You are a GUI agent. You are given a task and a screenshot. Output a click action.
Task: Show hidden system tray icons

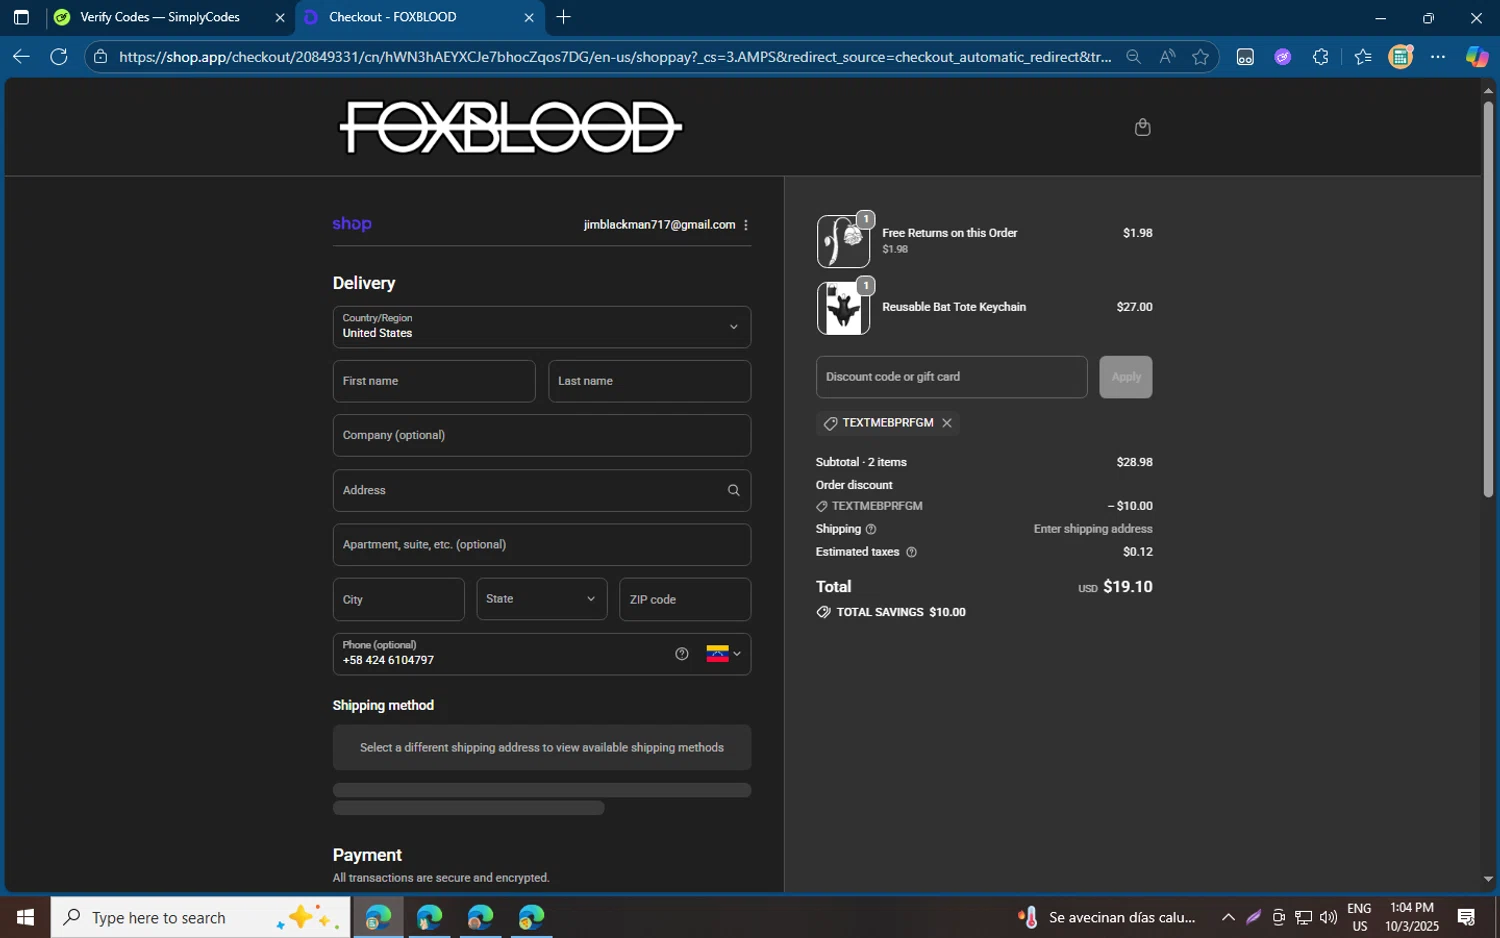tap(1228, 917)
